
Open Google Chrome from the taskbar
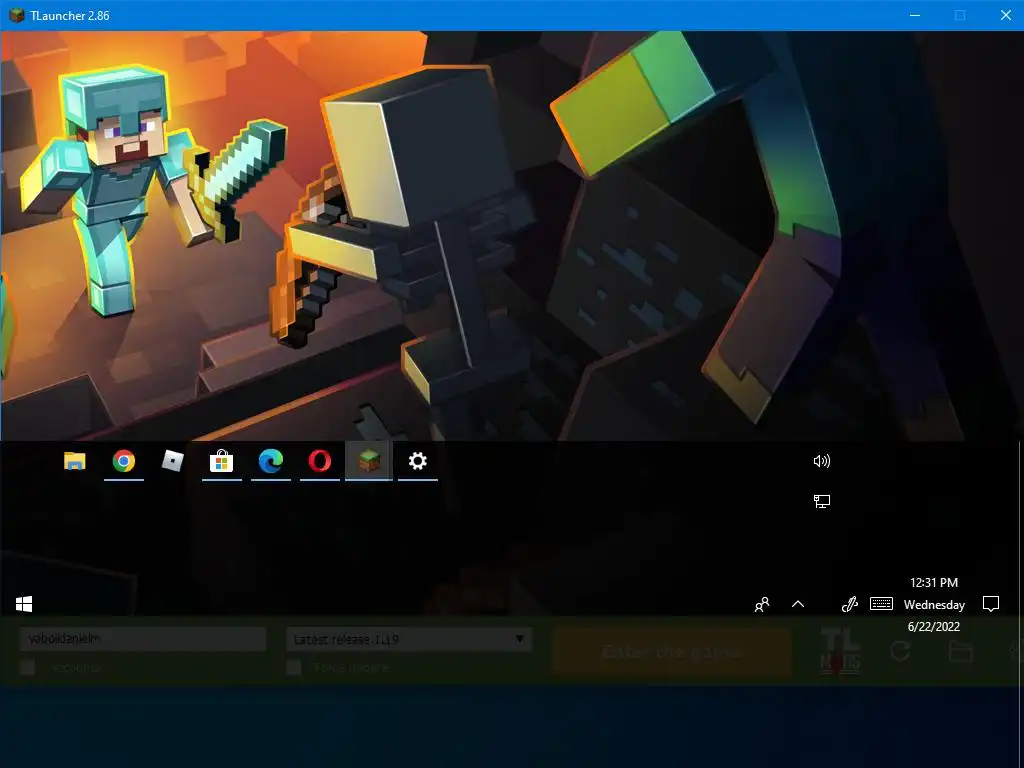(123, 461)
